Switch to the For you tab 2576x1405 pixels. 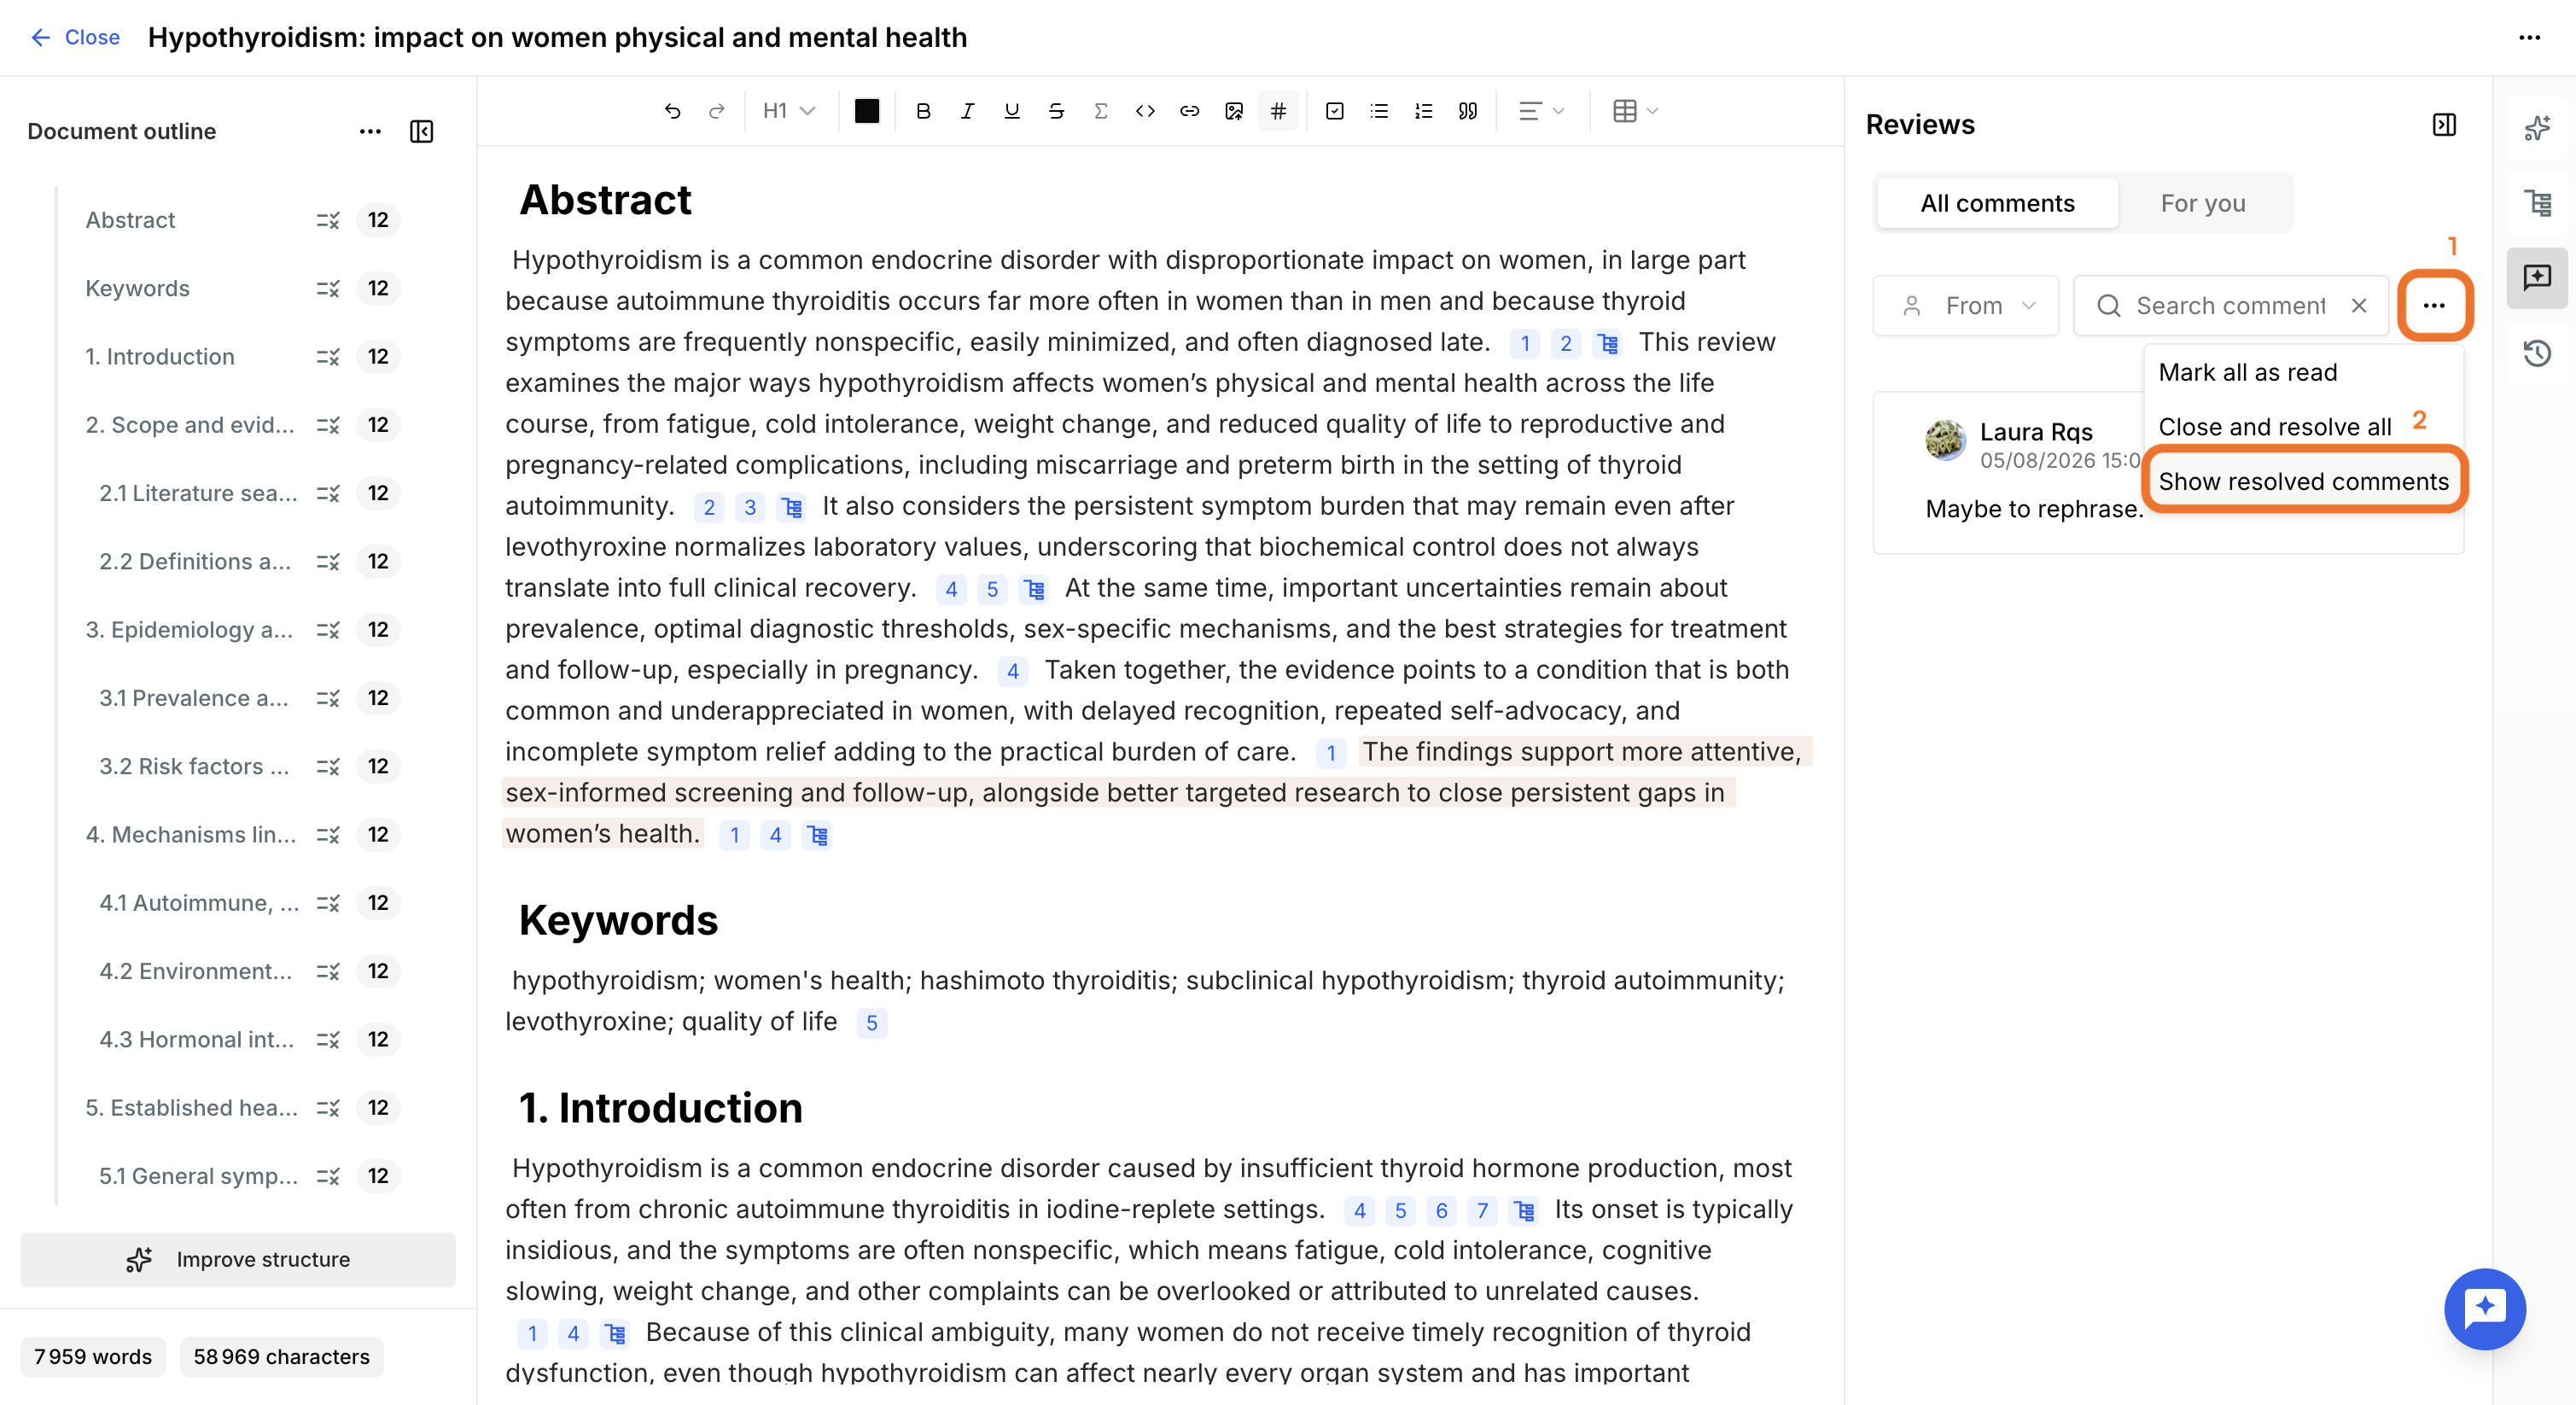(2203, 203)
